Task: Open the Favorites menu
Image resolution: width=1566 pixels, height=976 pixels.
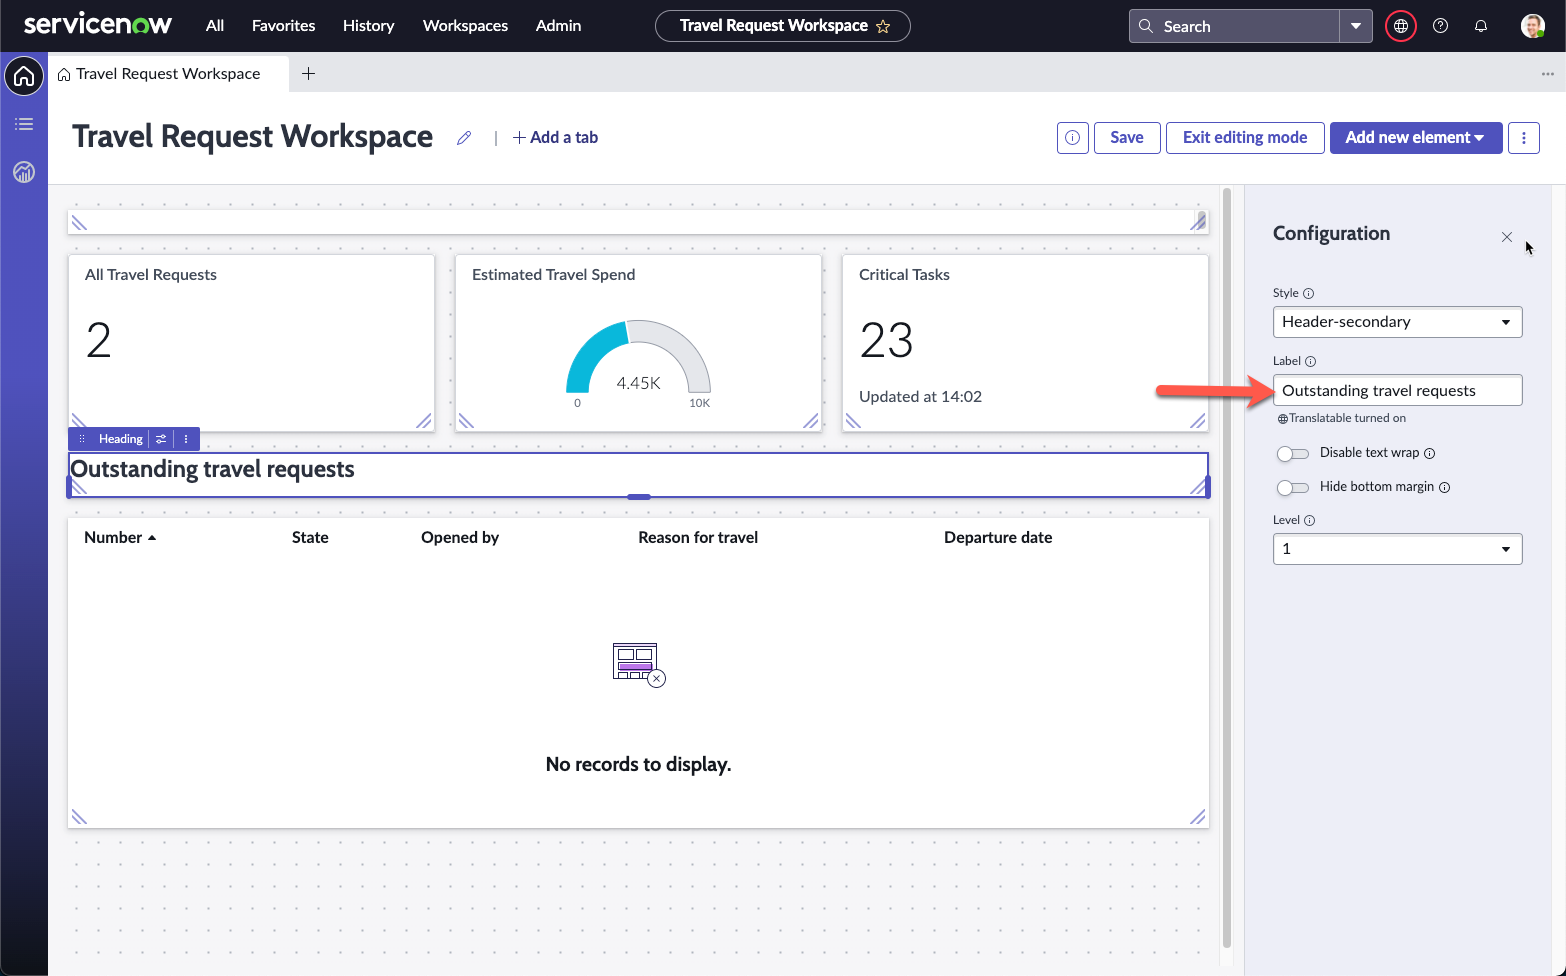Action: 283,26
